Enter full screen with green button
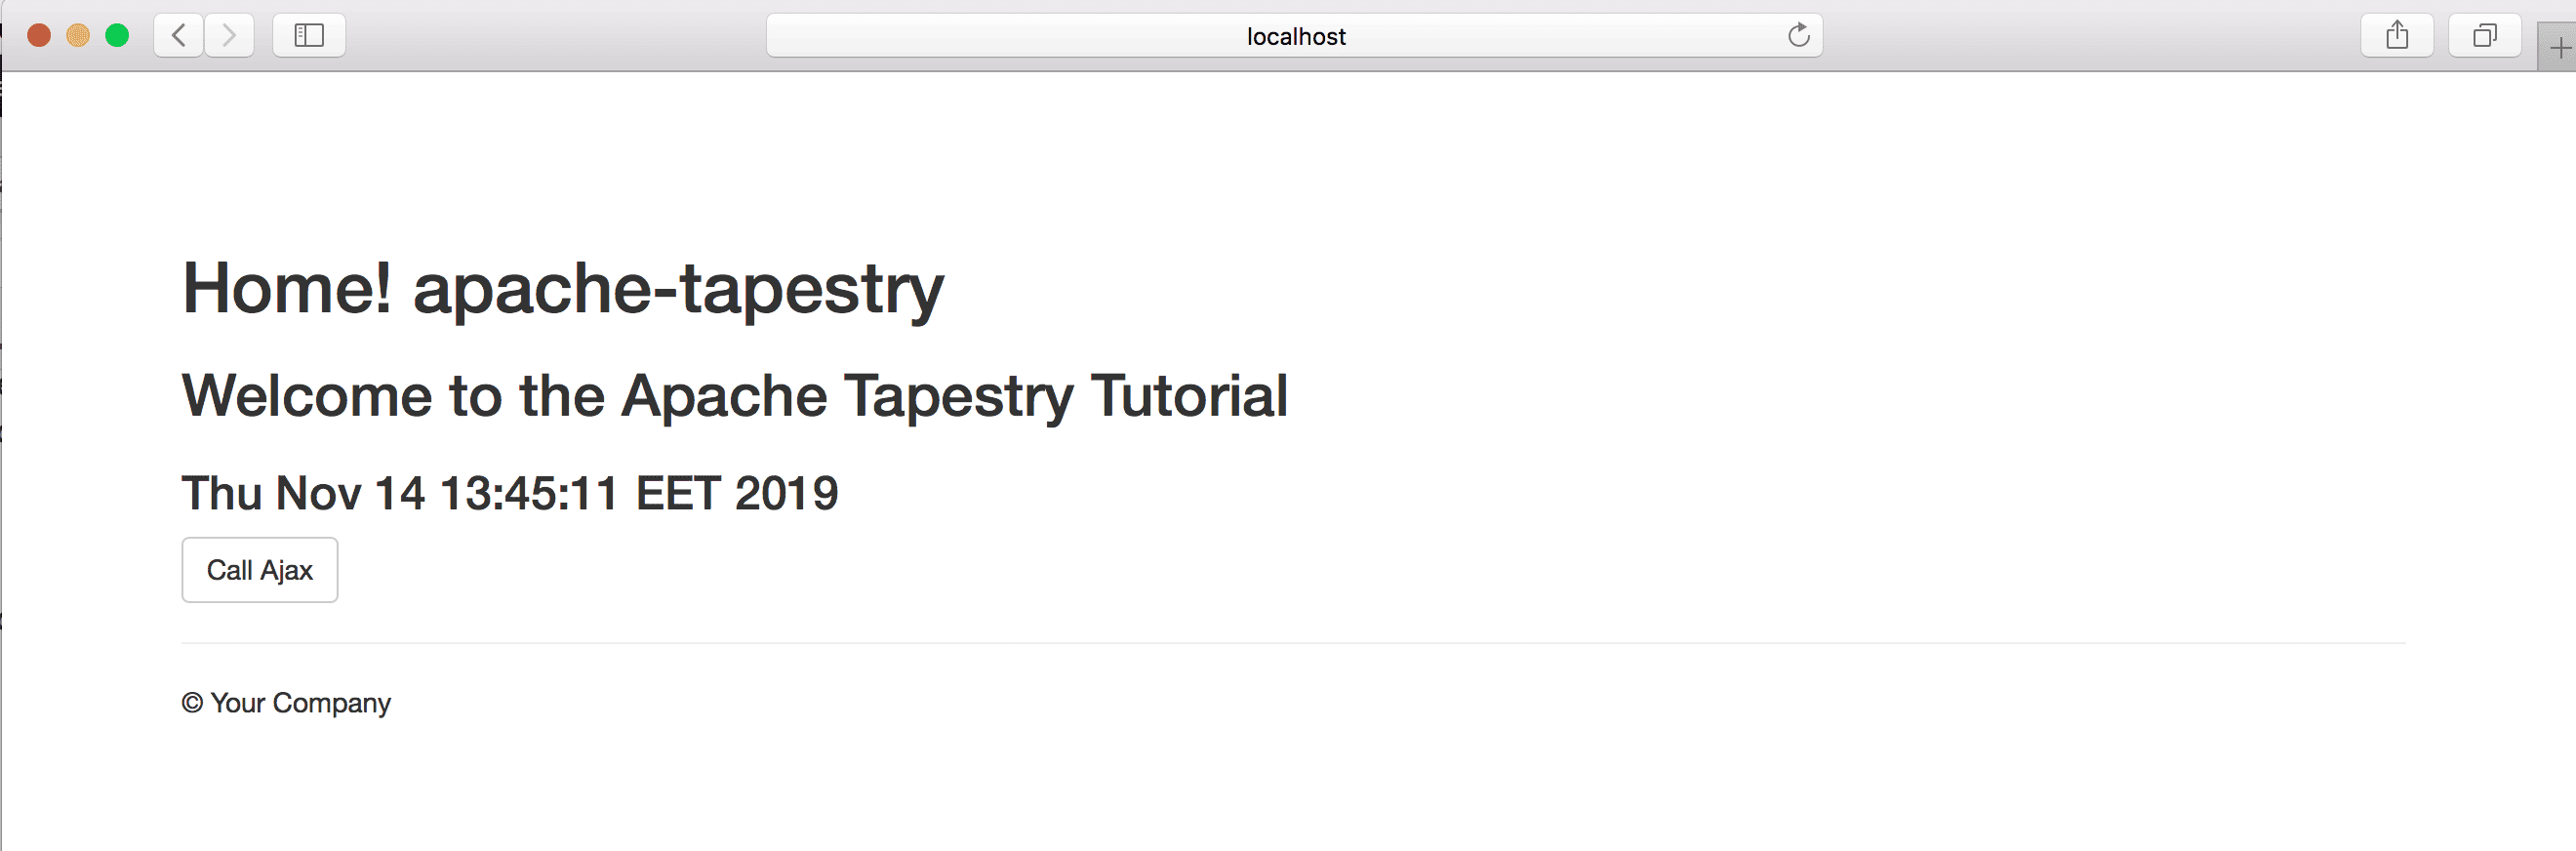This screenshot has width=2576, height=851. coord(117,36)
